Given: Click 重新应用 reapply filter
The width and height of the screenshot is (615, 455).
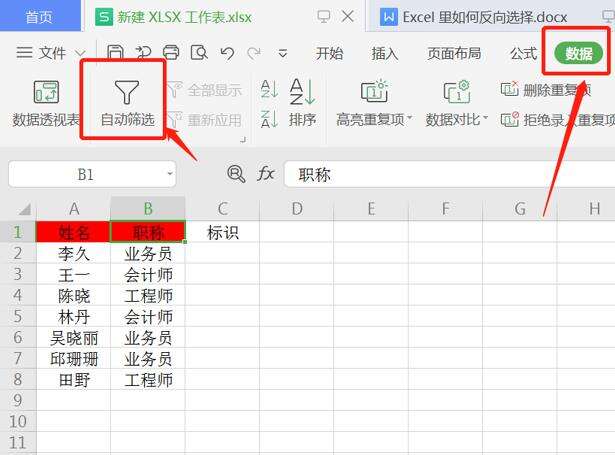Looking at the screenshot, I should click(x=205, y=120).
